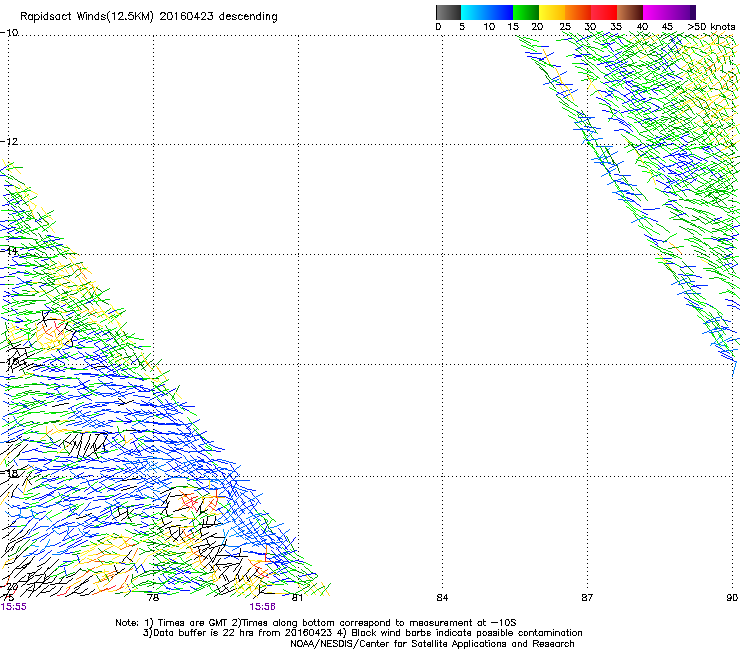The width and height of the screenshot is (740, 650).
Task: Click the longitude axis label '78'
Action: pos(153,598)
